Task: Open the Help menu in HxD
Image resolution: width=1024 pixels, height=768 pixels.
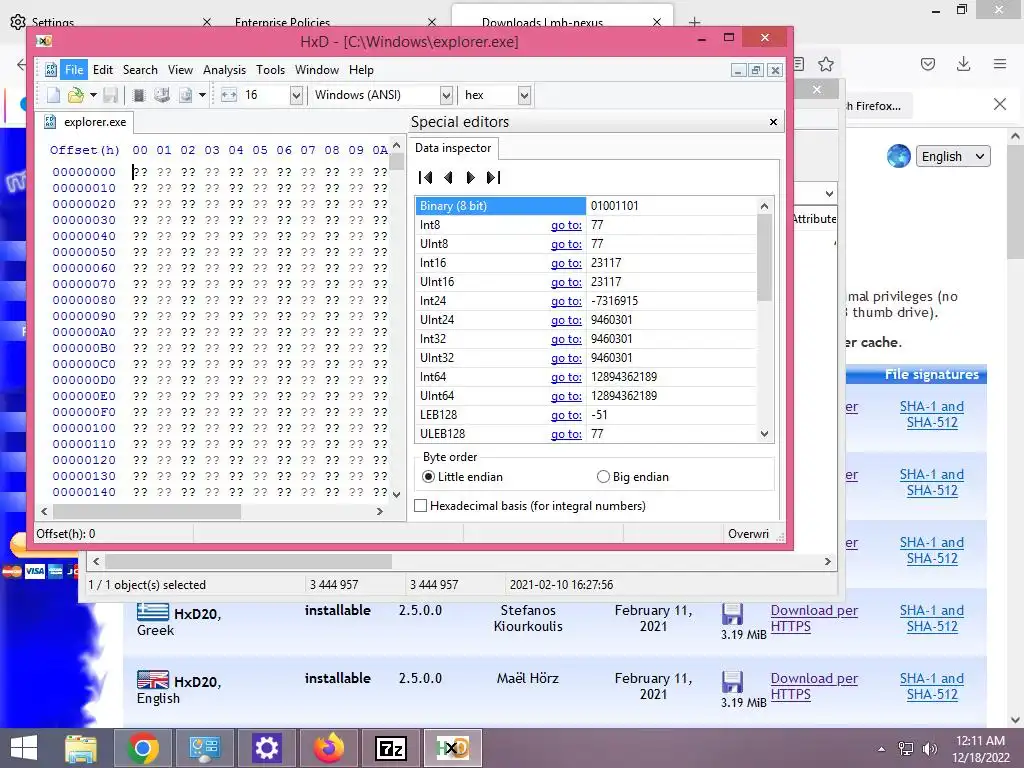Action: (x=361, y=70)
